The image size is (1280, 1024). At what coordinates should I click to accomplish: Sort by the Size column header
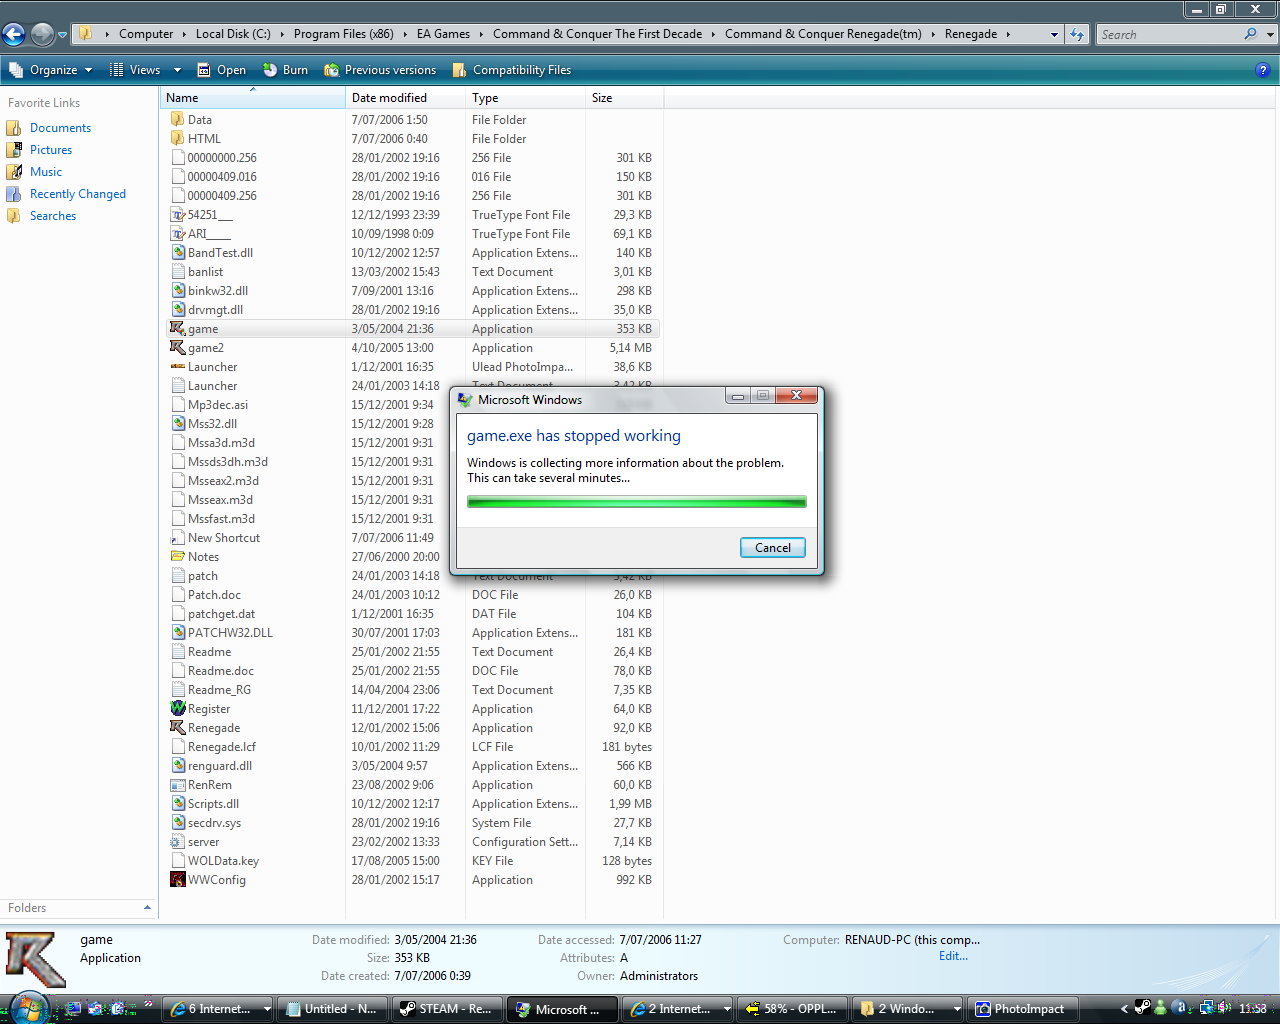pos(602,98)
